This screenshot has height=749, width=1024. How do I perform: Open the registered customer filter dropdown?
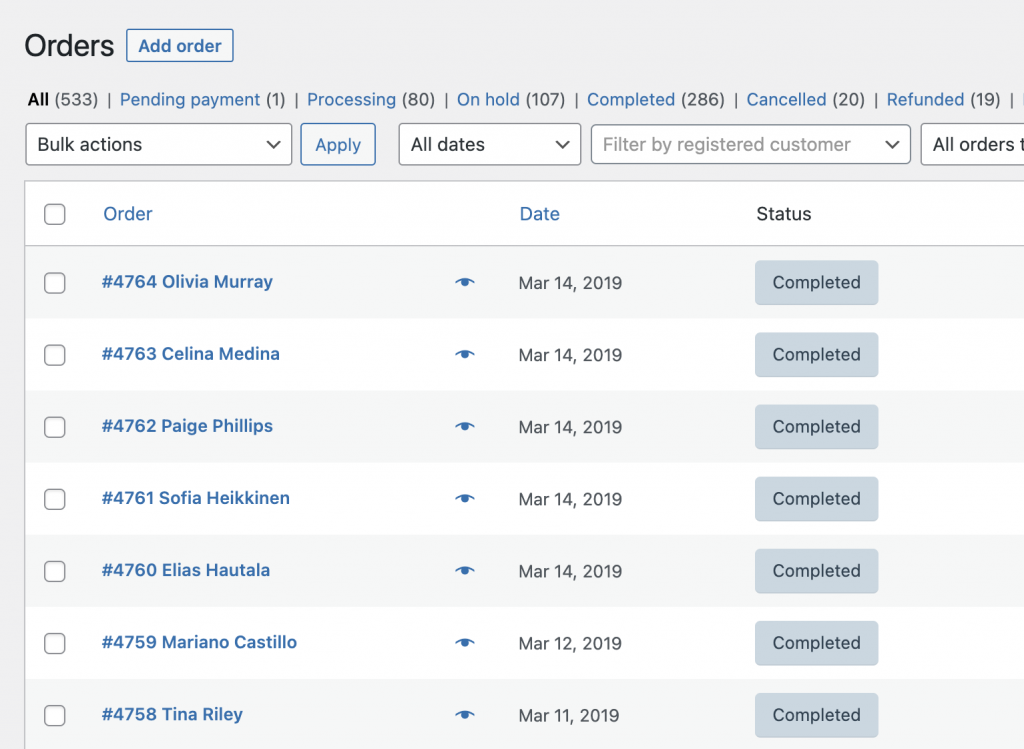coord(750,144)
